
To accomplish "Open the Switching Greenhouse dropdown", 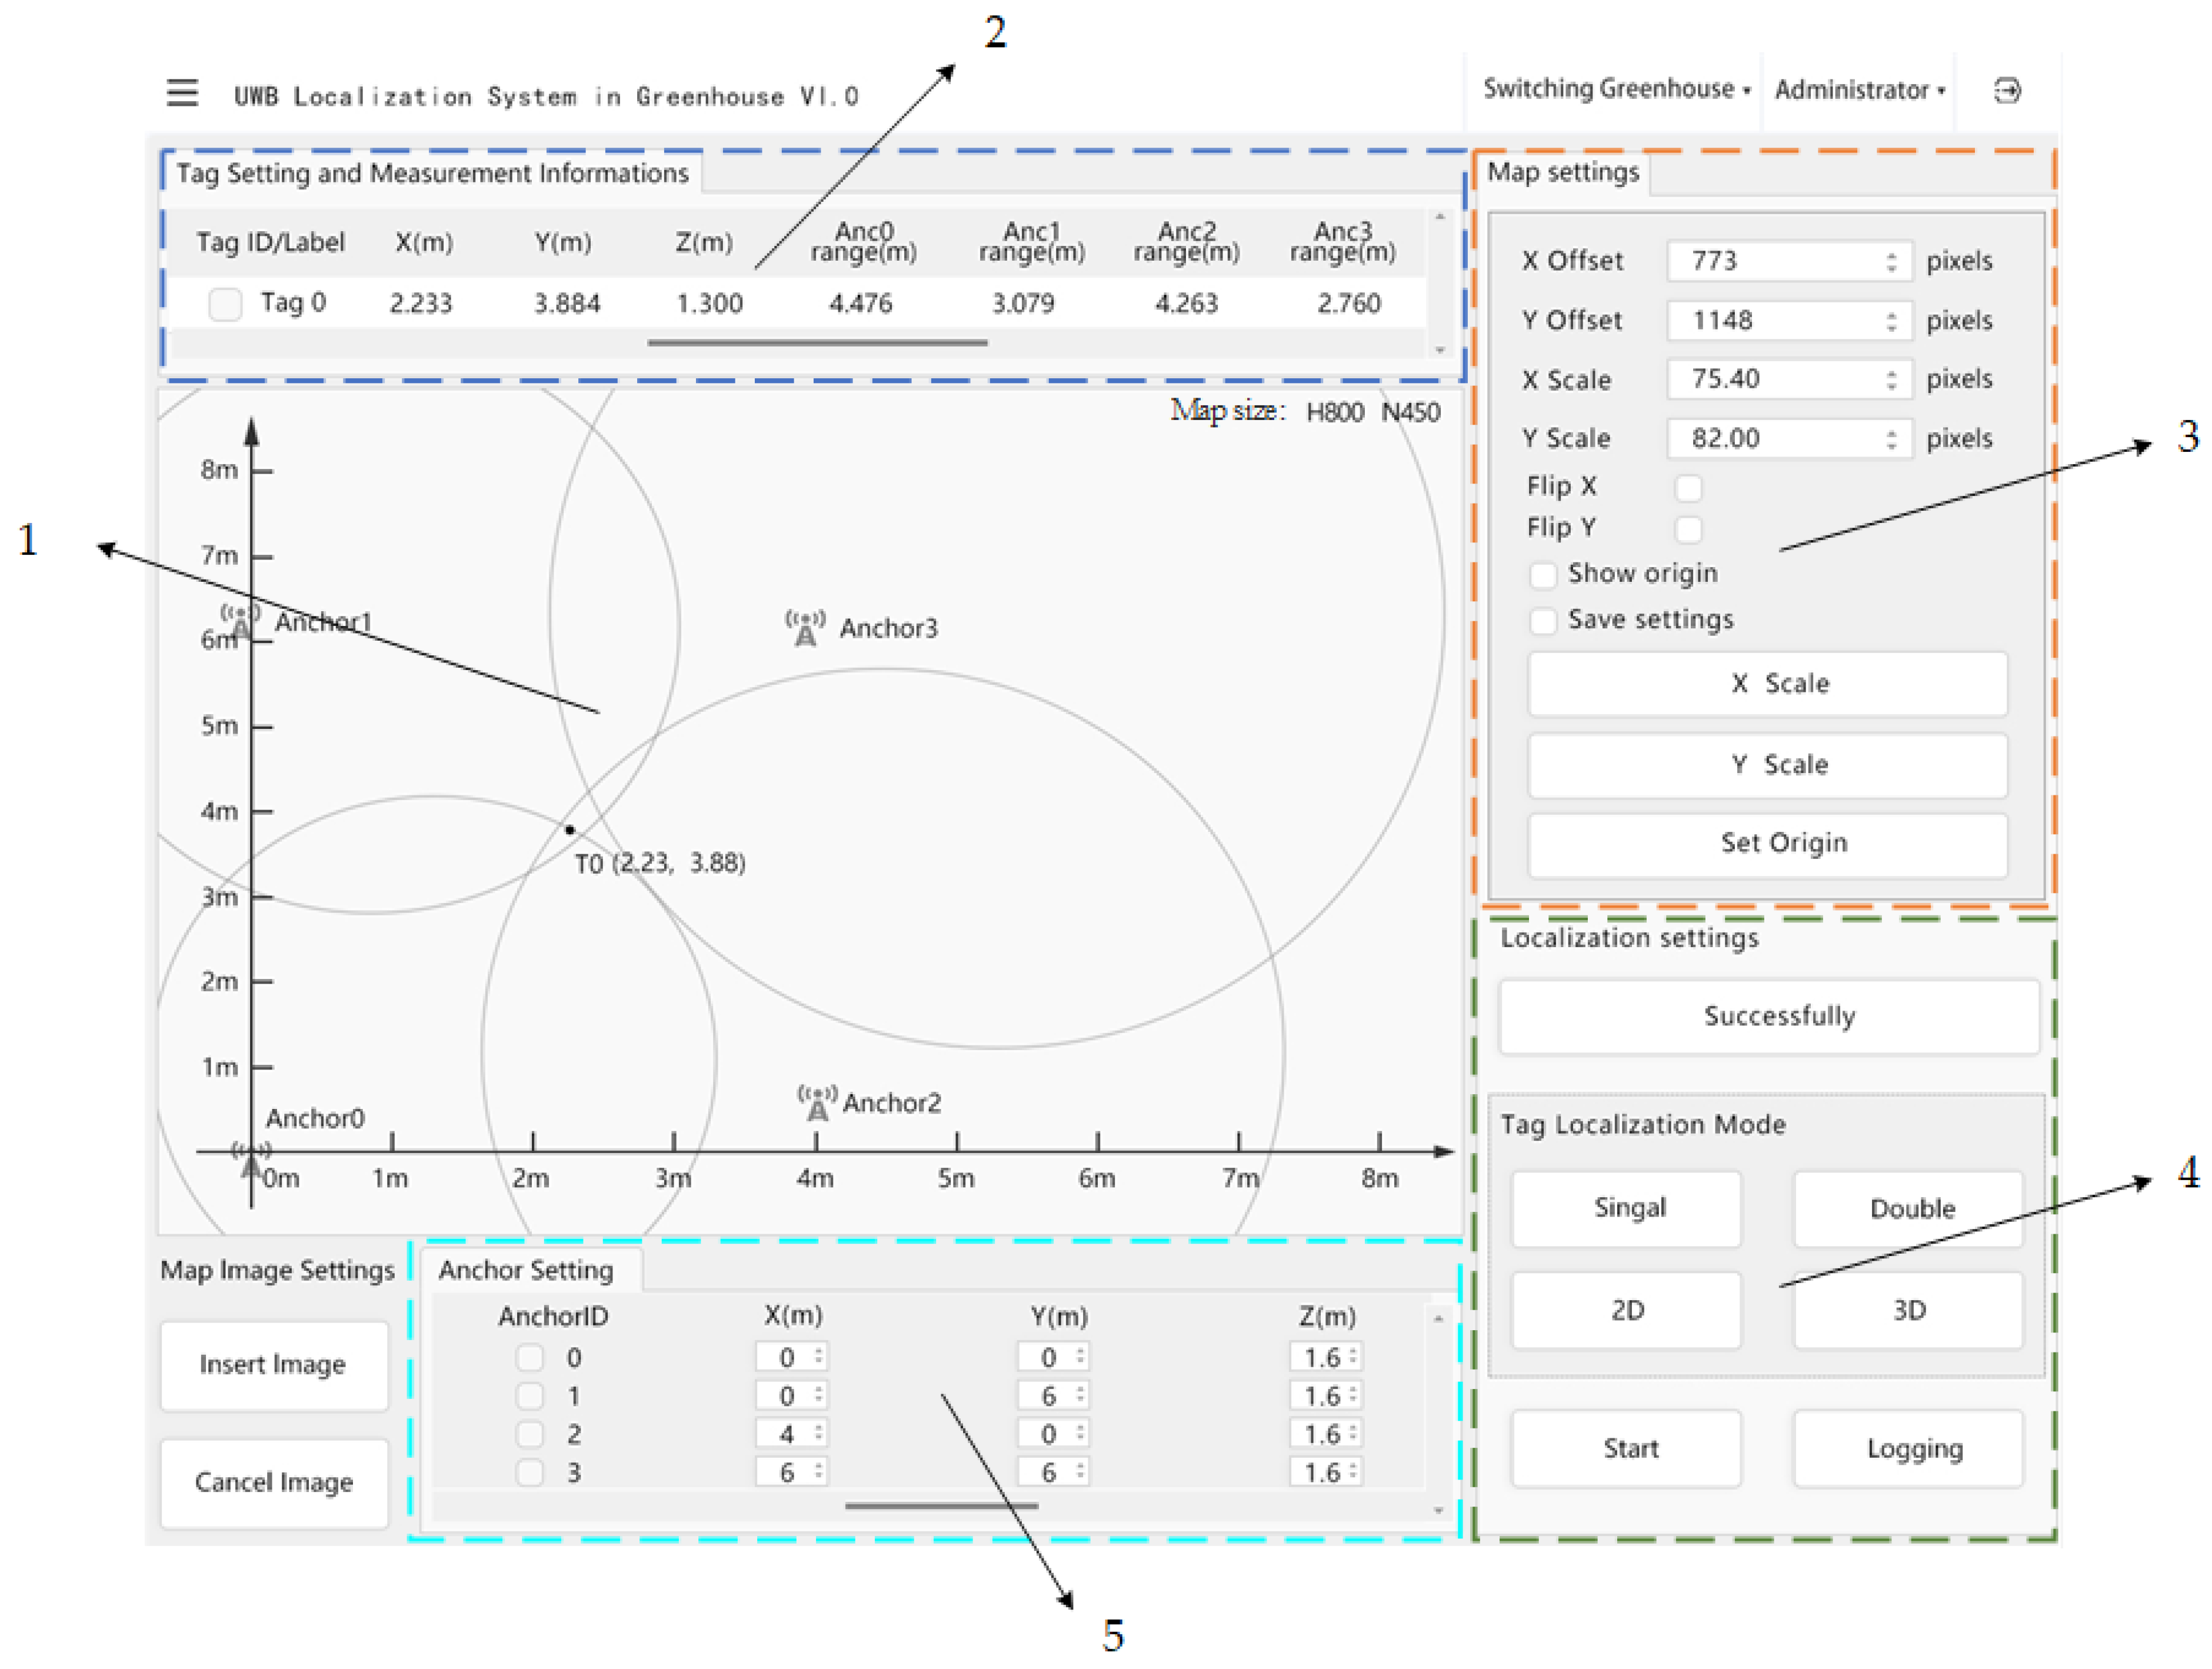I will (1615, 89).
